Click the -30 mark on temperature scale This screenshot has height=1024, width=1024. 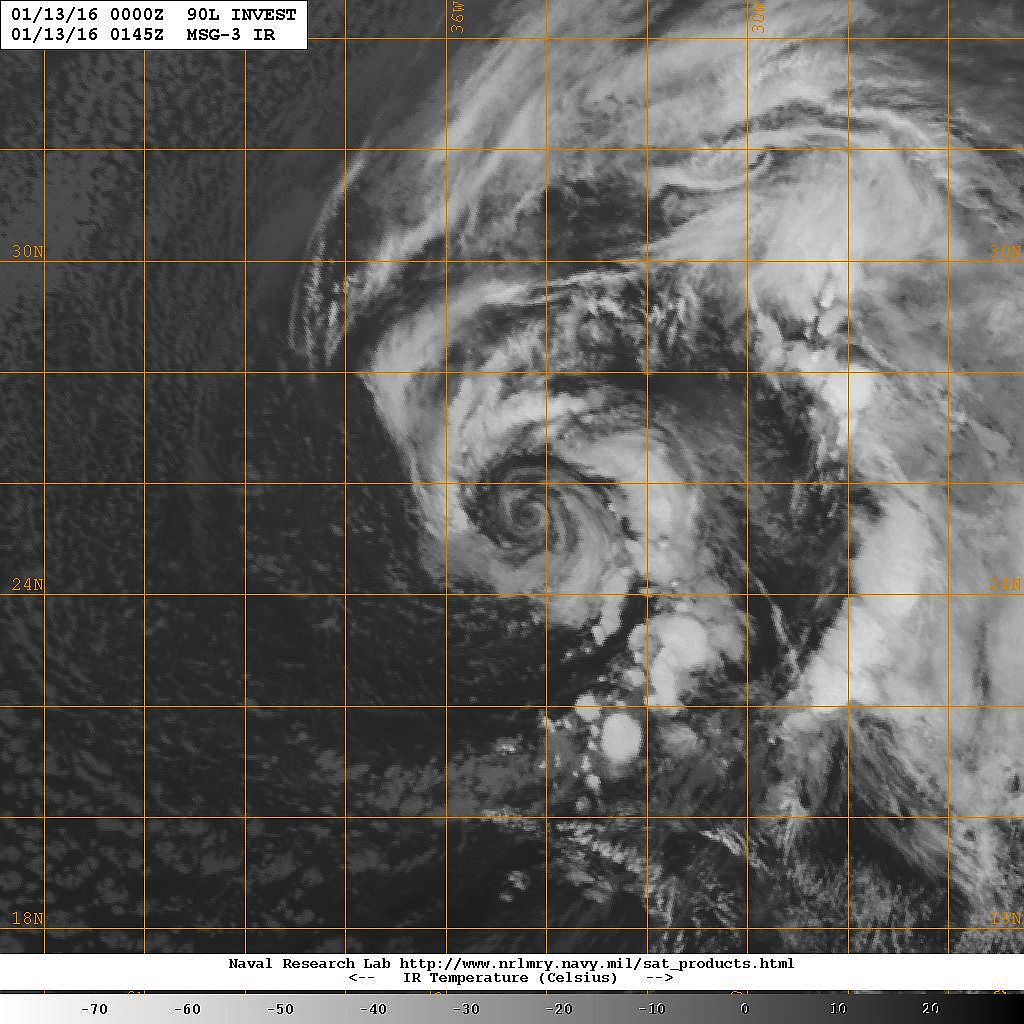(x=466, y=1009)
